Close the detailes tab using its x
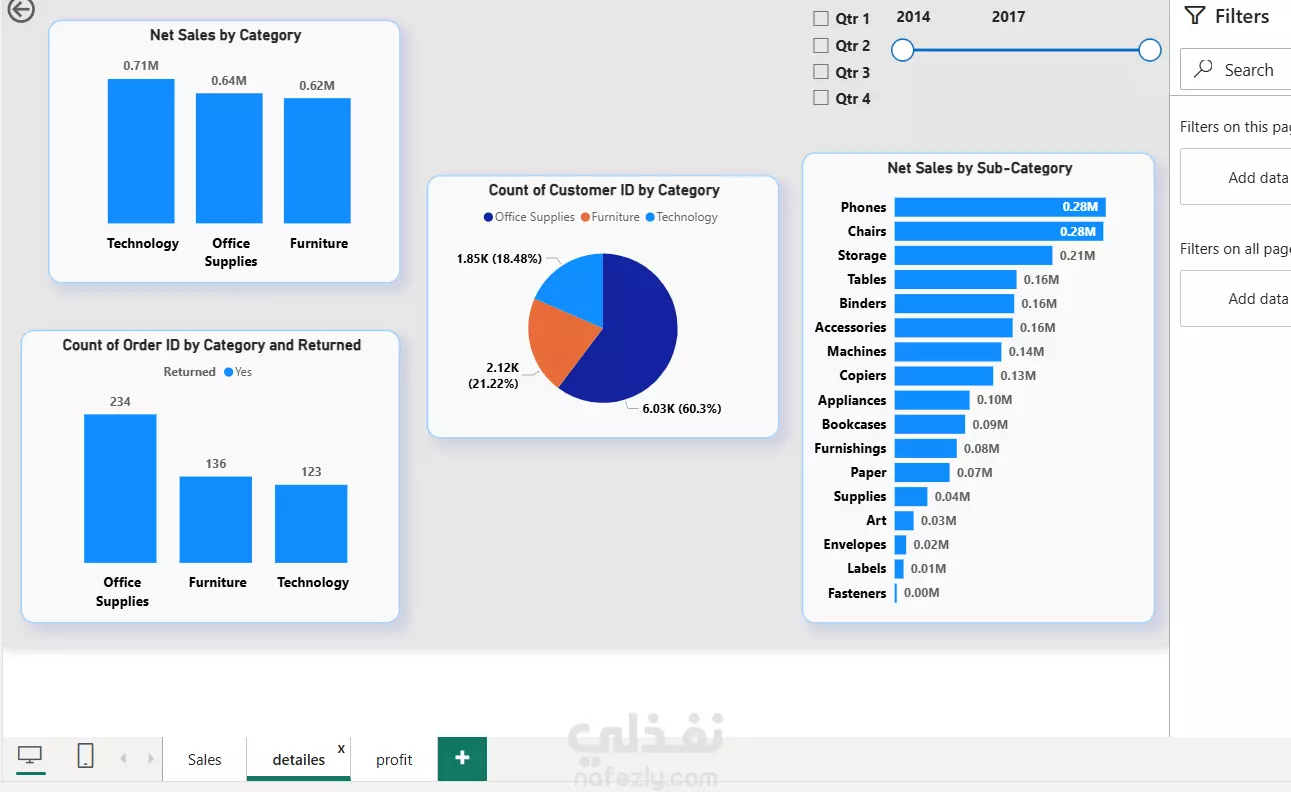 coord(341,748)
